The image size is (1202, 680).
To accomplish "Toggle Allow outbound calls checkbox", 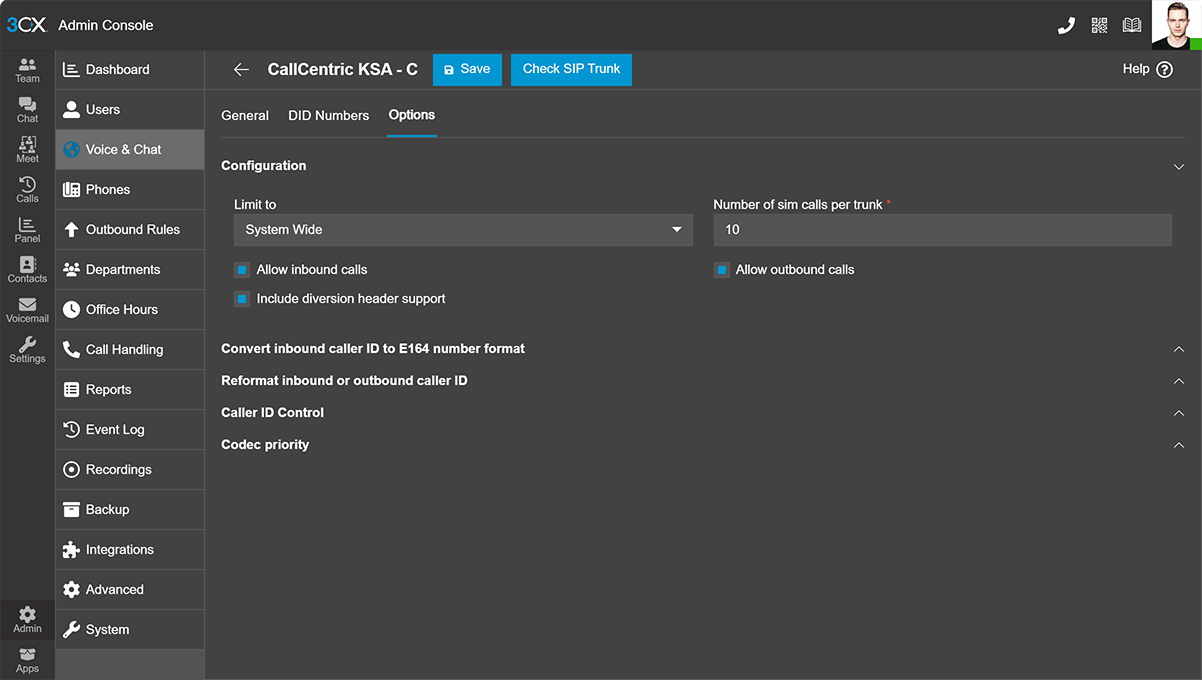I will [721, 270].
